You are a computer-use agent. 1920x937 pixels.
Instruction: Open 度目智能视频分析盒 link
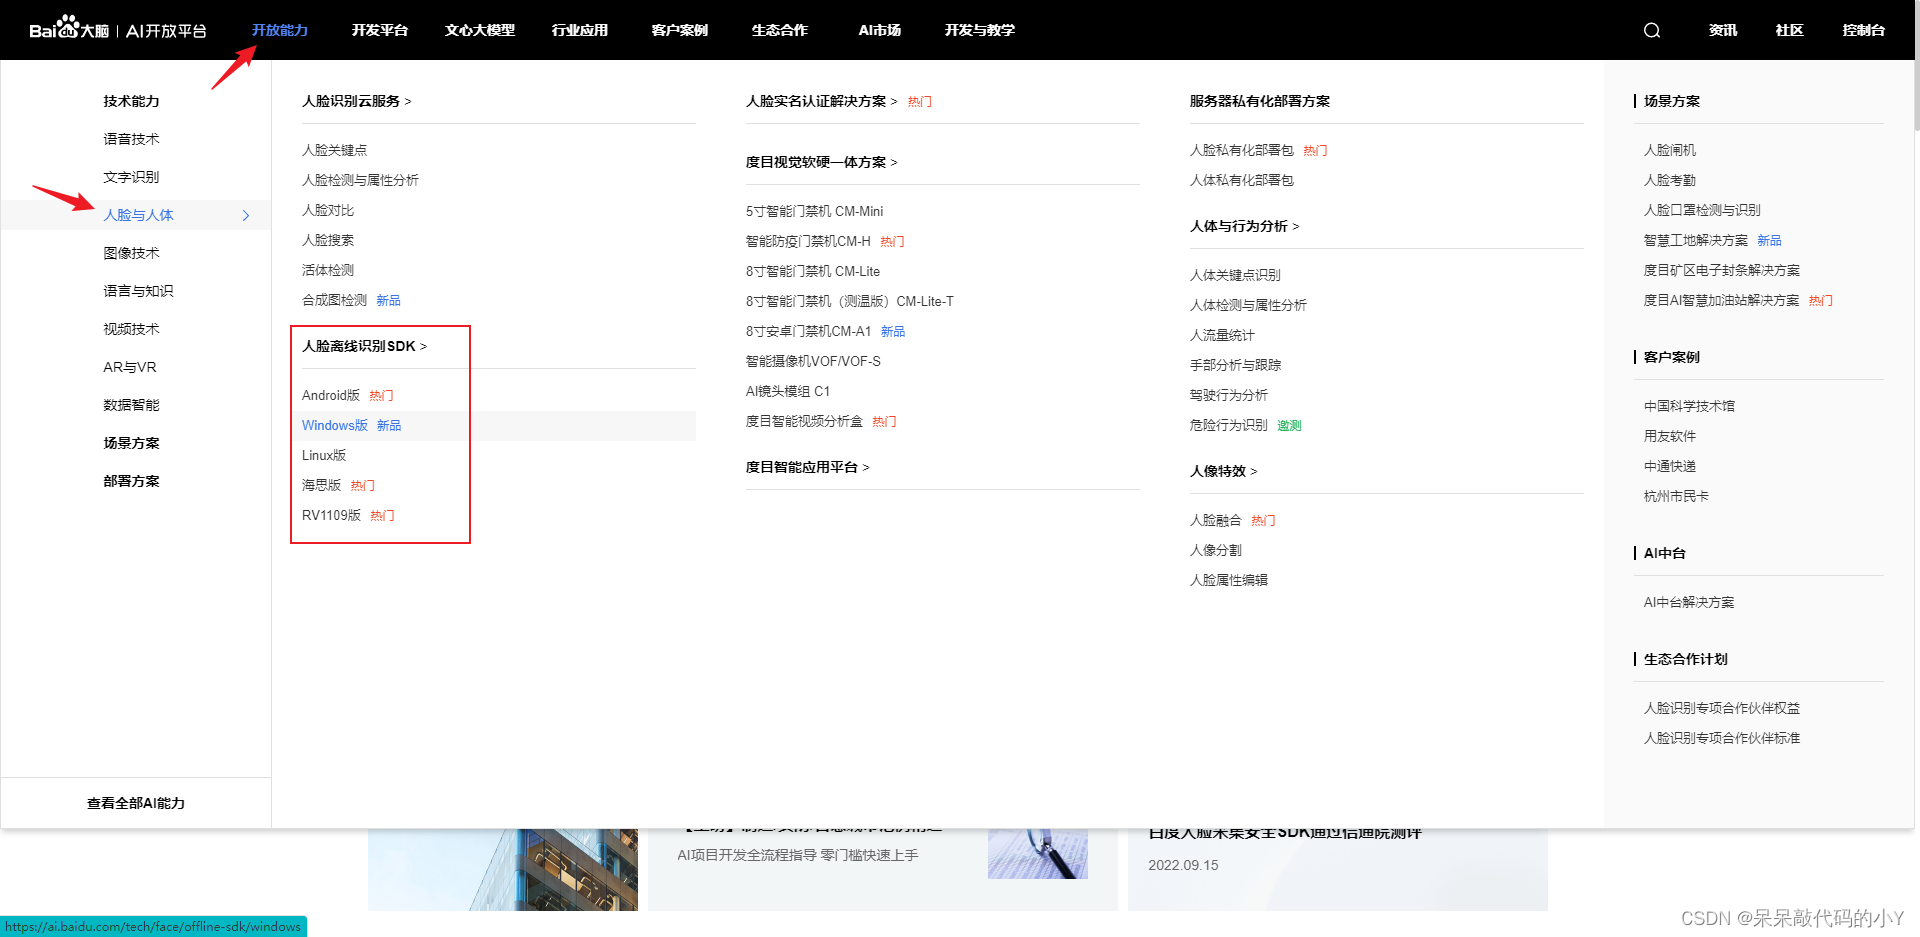click(x=804, y=421)
